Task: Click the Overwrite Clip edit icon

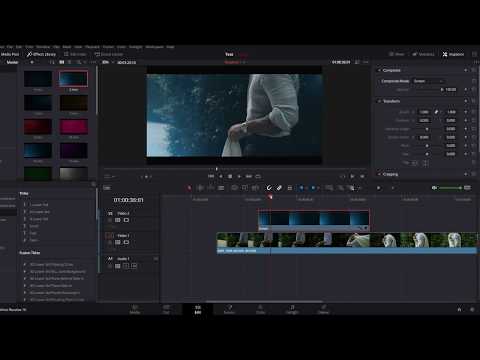Action: (245, 188)
